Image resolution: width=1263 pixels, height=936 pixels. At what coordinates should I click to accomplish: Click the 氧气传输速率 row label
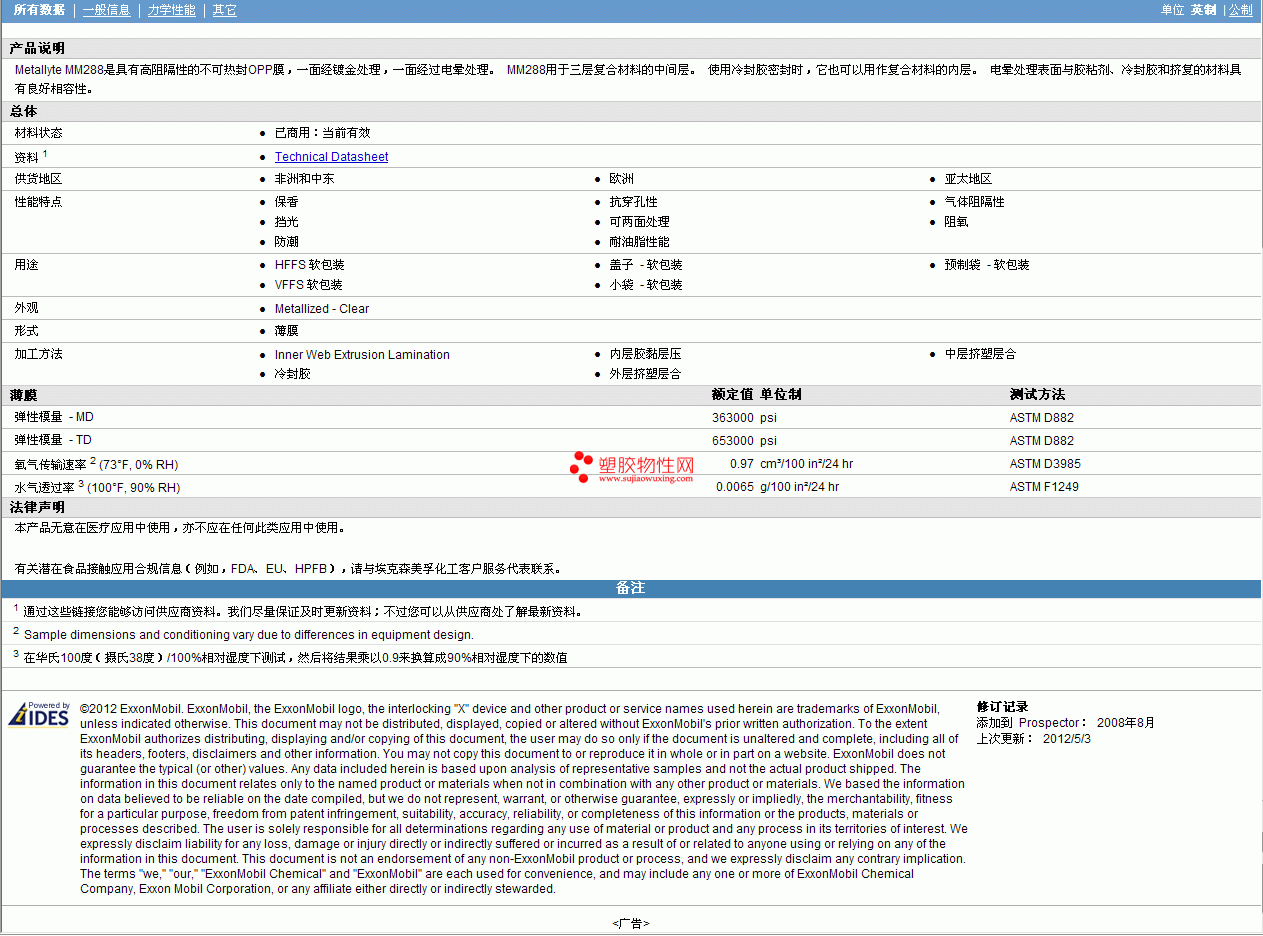(96, 463)
